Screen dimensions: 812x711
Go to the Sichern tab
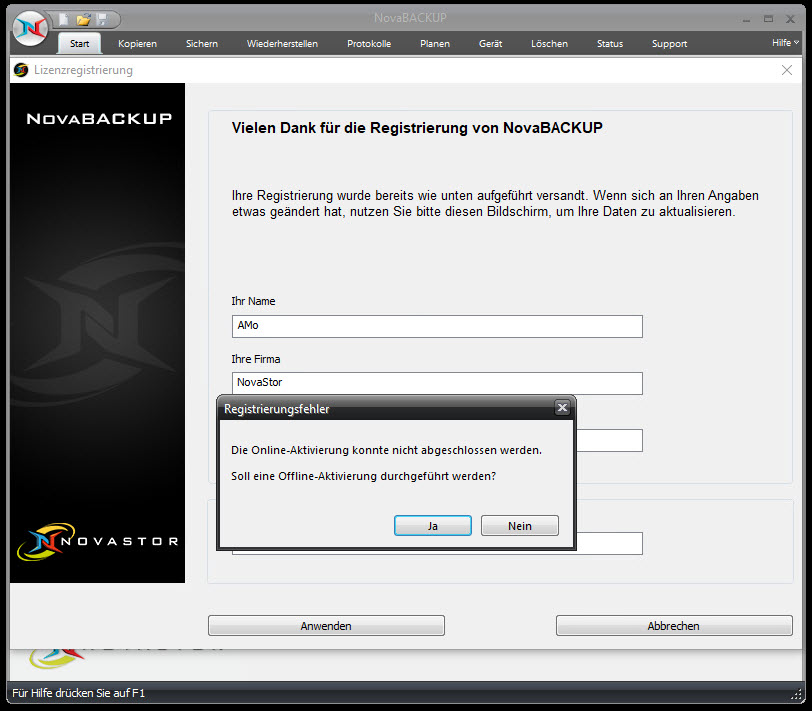(x=202, y=43)
